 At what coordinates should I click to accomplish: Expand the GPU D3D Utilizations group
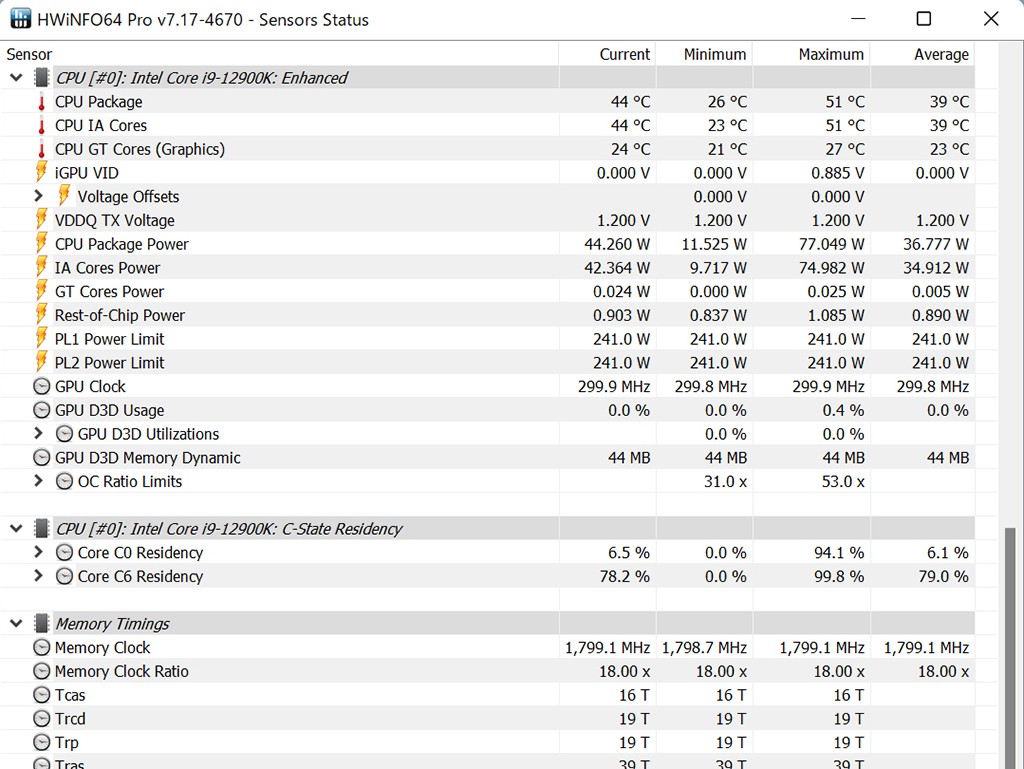point(39,434)
